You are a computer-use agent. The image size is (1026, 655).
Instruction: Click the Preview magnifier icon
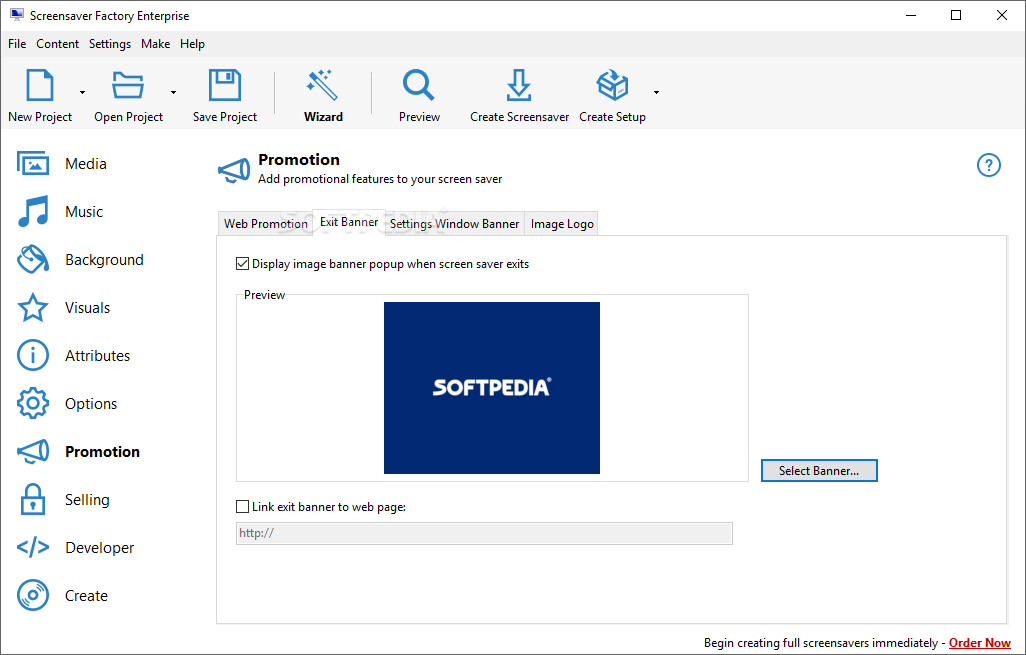tap(419, 85)
